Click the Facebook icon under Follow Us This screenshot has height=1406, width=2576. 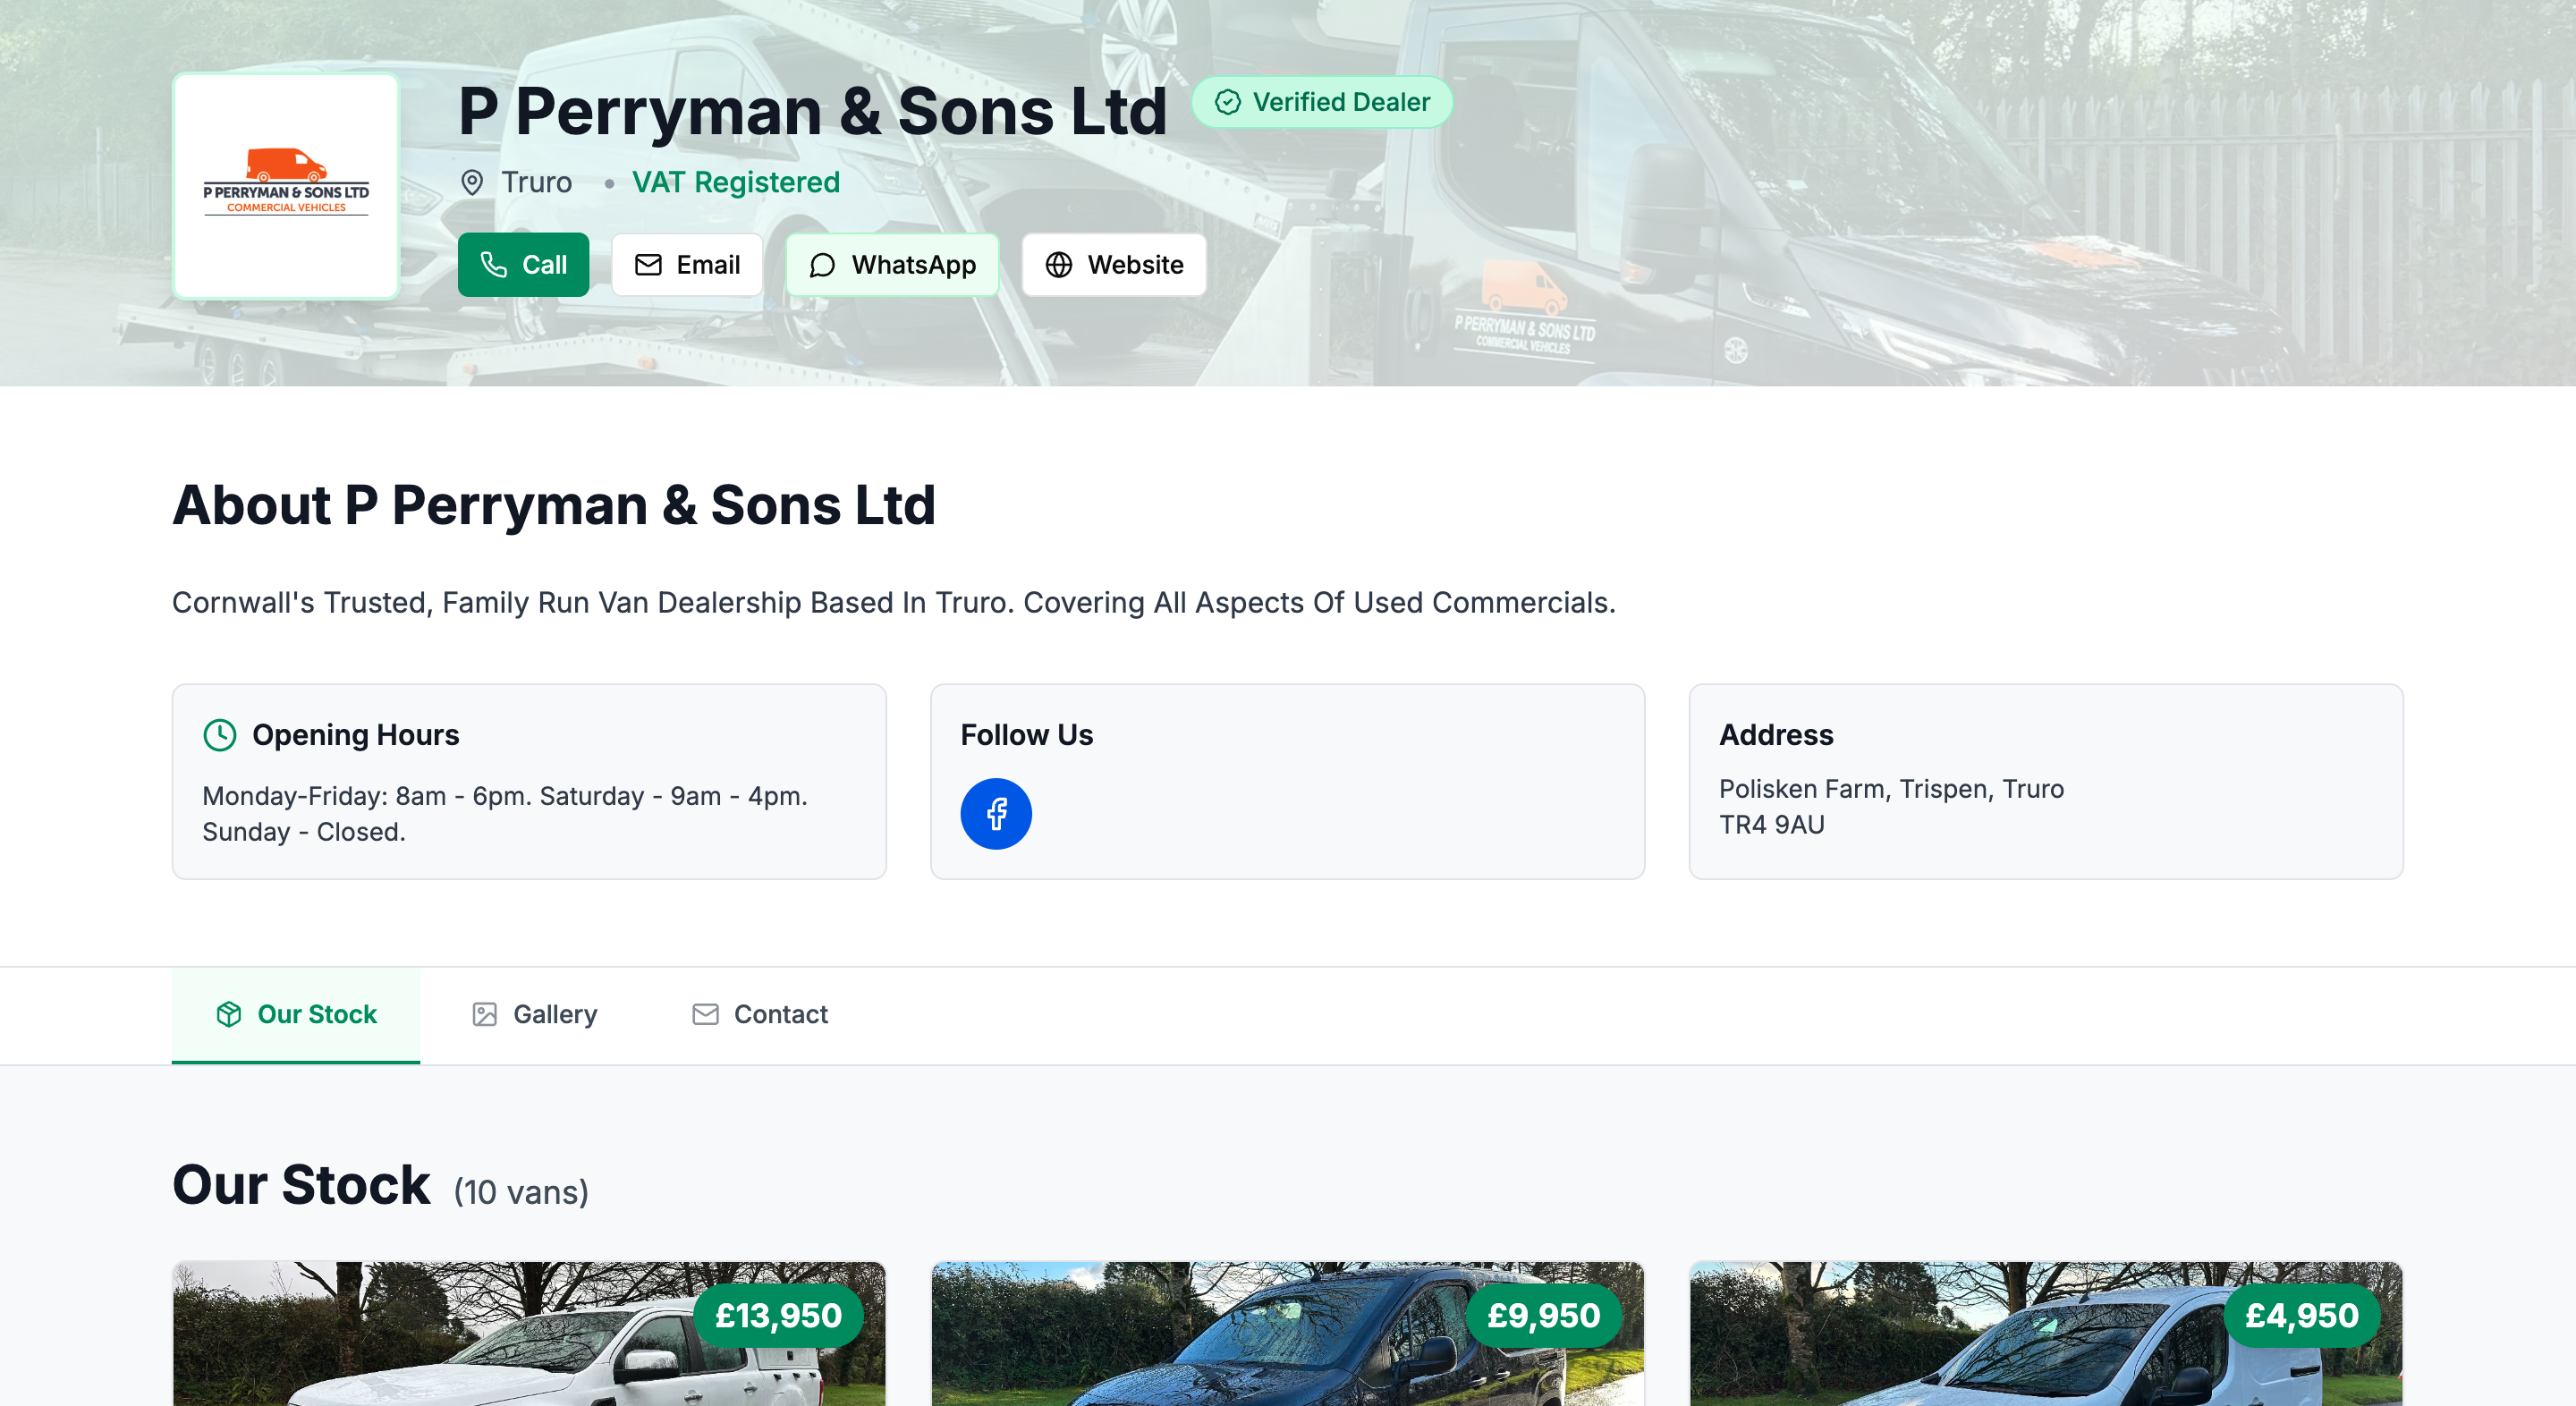point(995,813)
